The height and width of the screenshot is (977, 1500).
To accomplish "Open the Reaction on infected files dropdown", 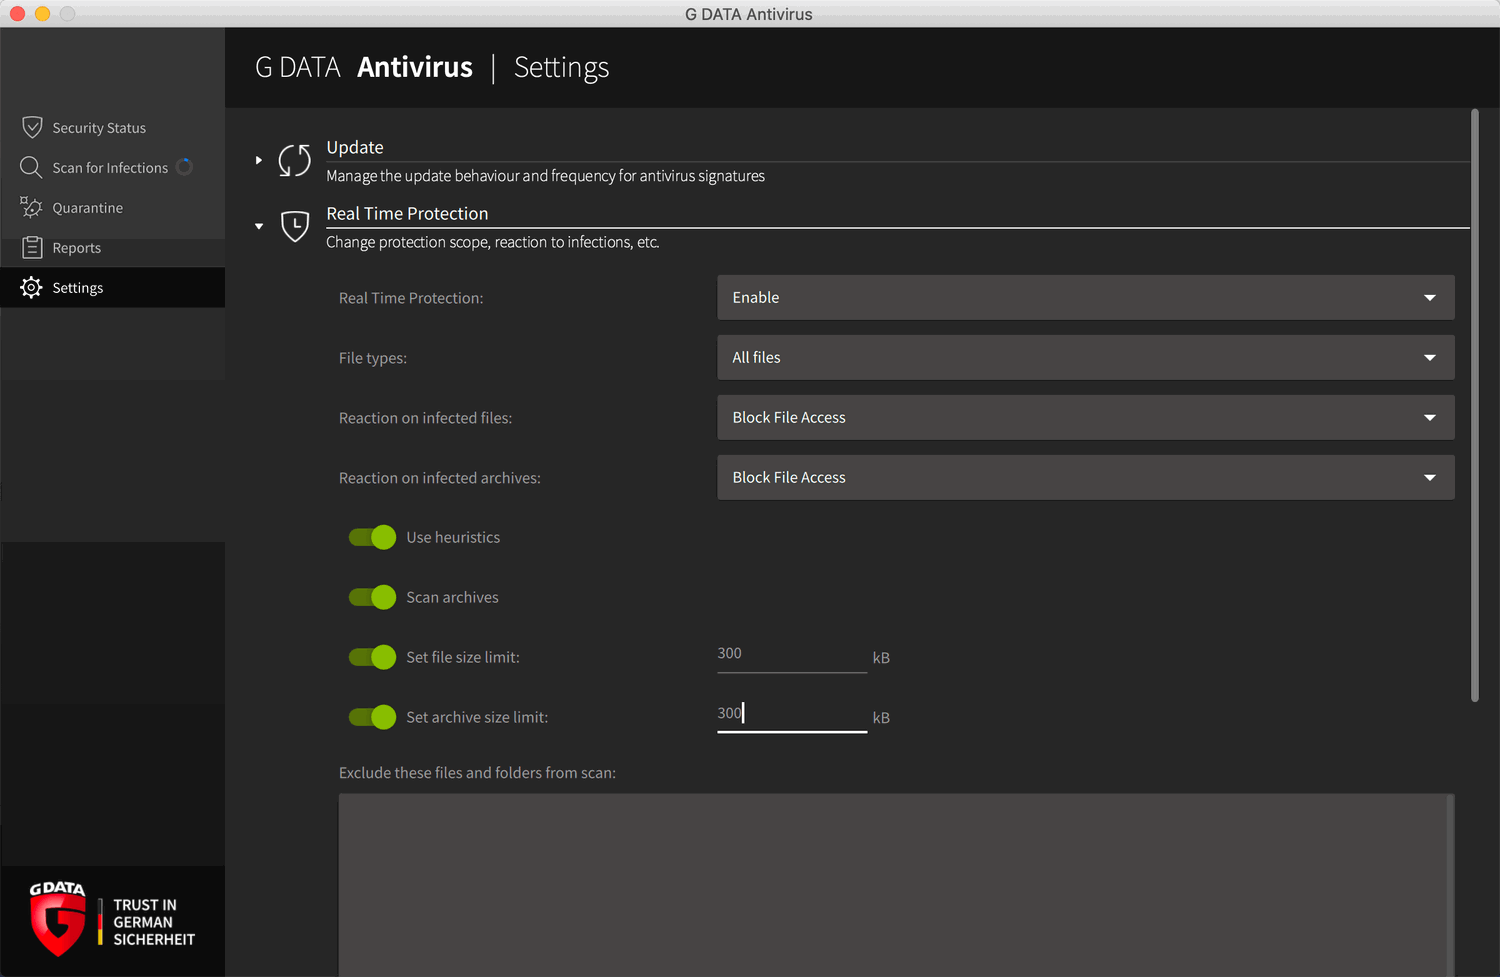I will (x=1086, y=418).
